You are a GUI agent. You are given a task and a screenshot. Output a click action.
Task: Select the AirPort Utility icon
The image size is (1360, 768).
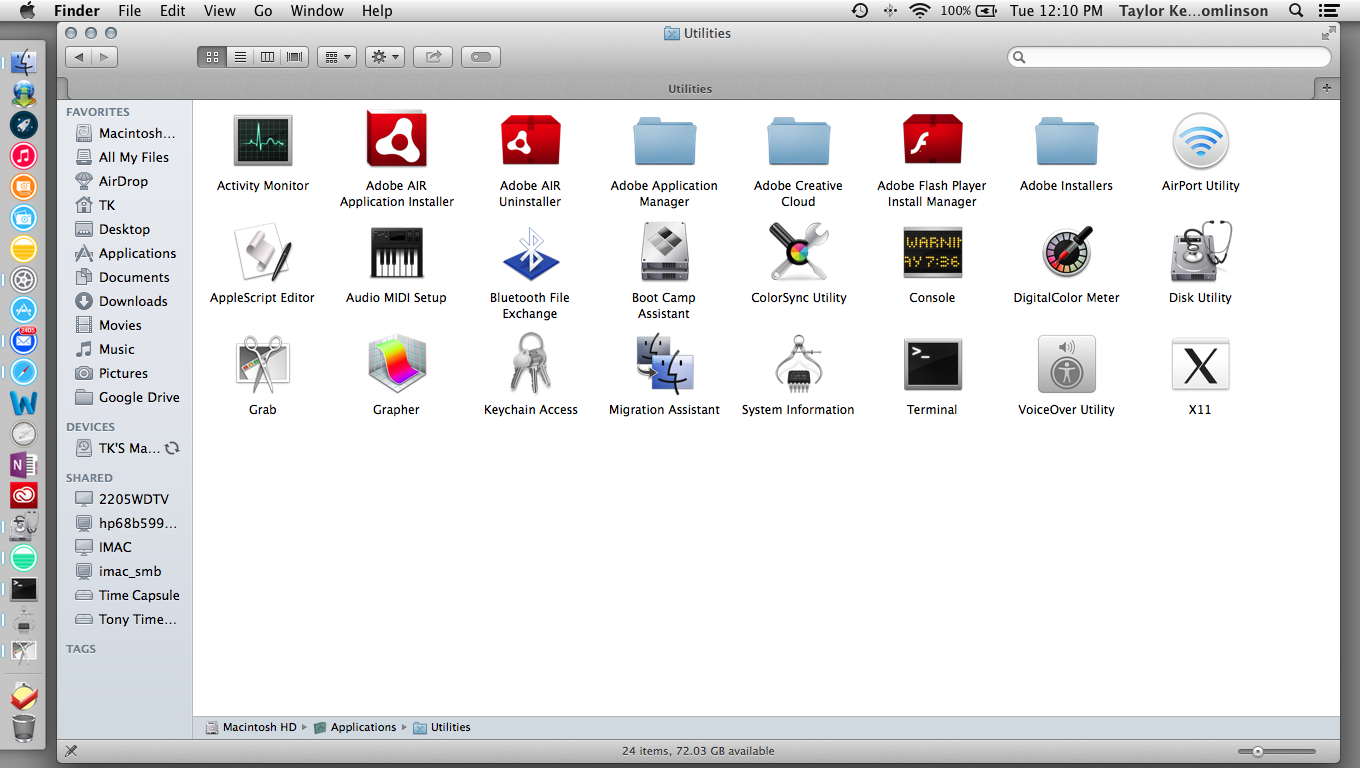[1200, 141]
